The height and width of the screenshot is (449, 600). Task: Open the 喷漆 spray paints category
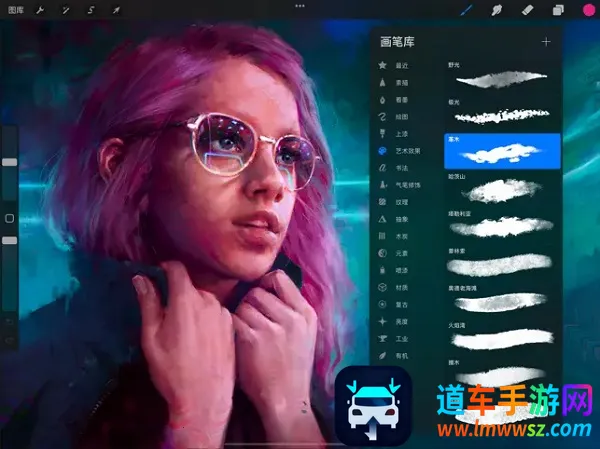coord(393,270)
